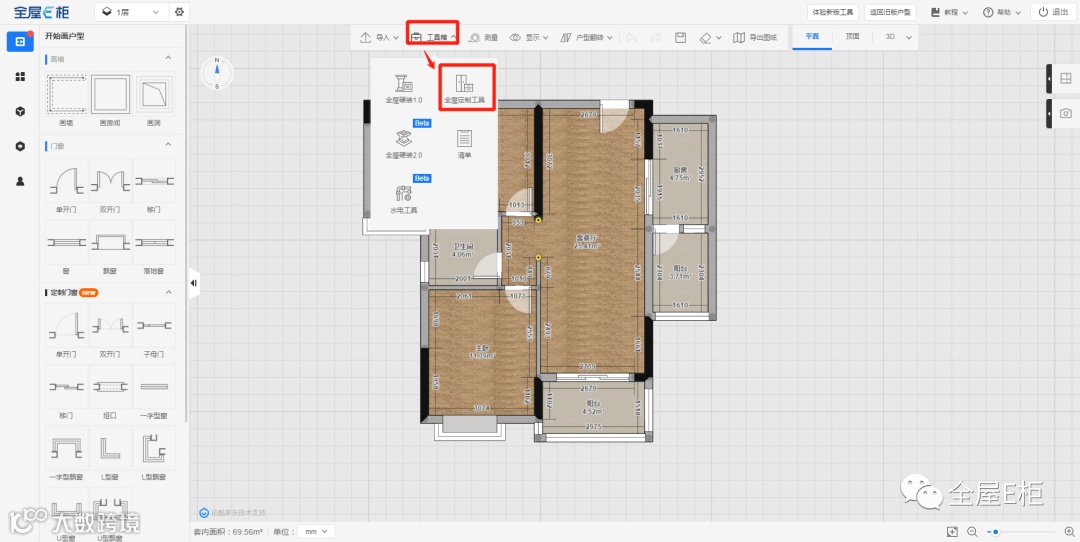The width and height of the screenshot is (1080, 542).
Task: Click the undo arrow
Action: tap(632, 37)
